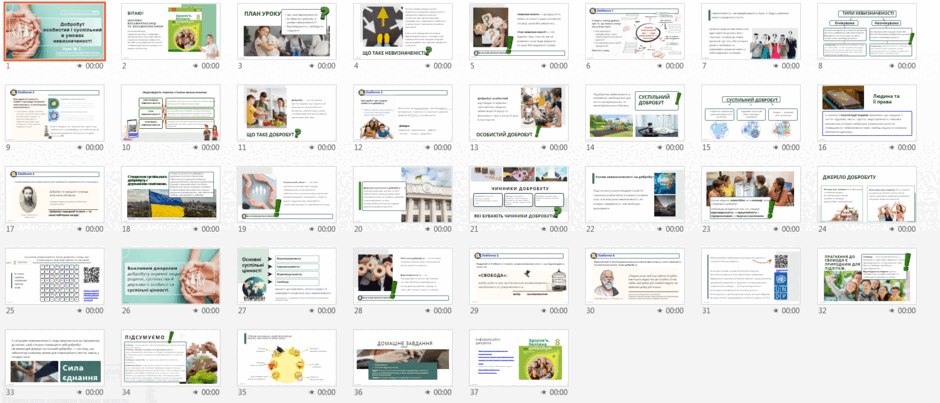Click the transition star icon under slide 26
940x403 pixels.
(196, 311)
